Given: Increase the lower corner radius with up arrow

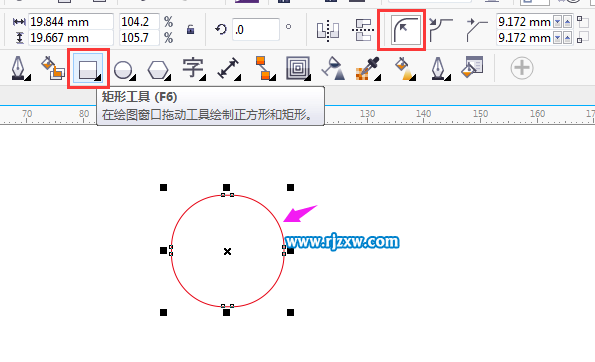Looking at the screenshot, I should pos(567,38).
